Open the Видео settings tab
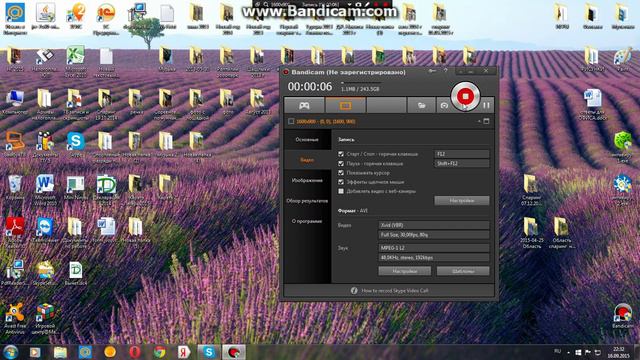 tap(307, 160)
